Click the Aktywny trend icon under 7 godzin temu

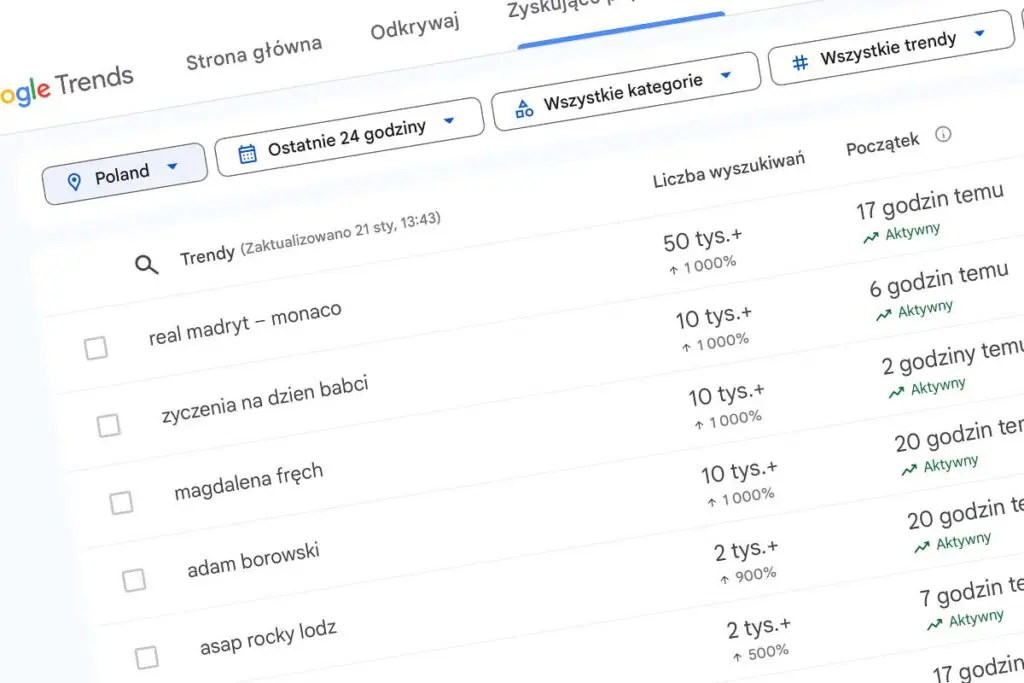click(935, 624)
